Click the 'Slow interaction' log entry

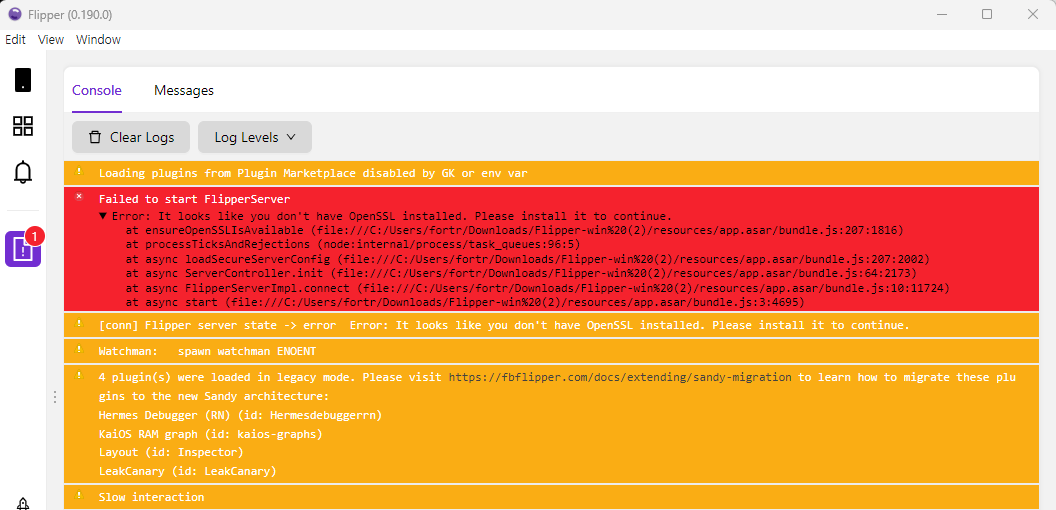(151, 497)
